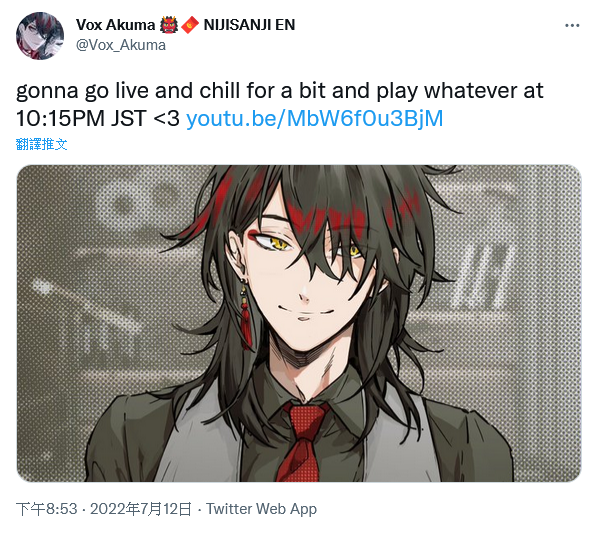Translate the tweet via 翻譯推文
Screen dimensions: 598x534
click(x=42, y=144)
